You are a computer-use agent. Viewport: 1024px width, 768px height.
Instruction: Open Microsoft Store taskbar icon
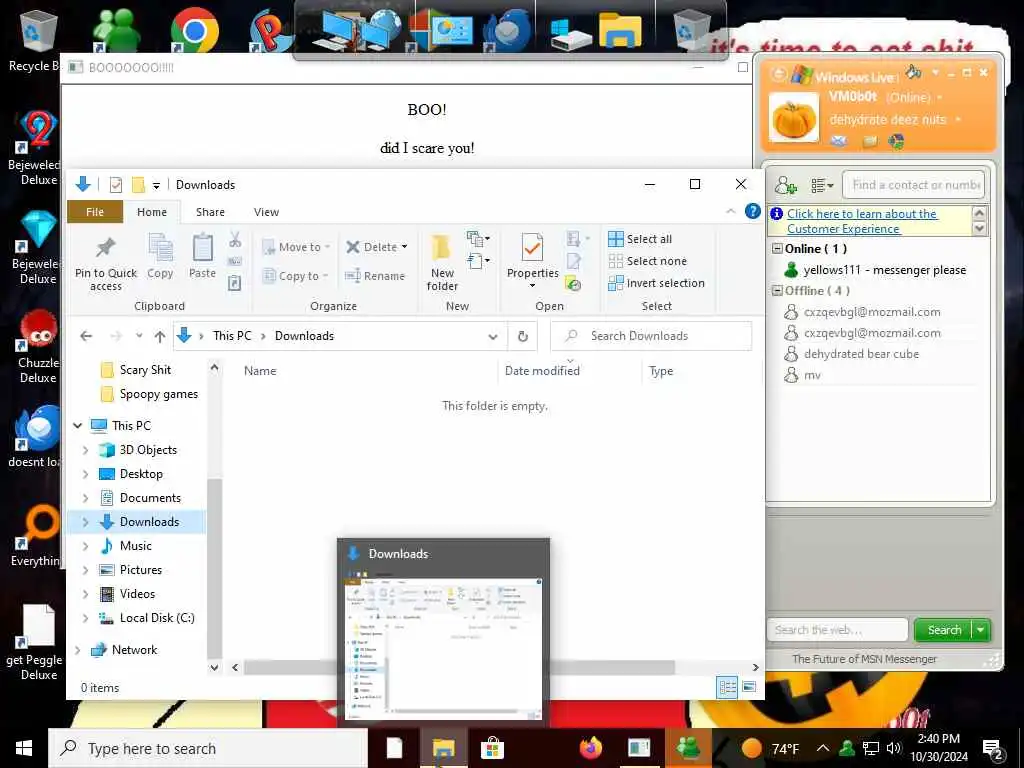[x=492, y=748]
